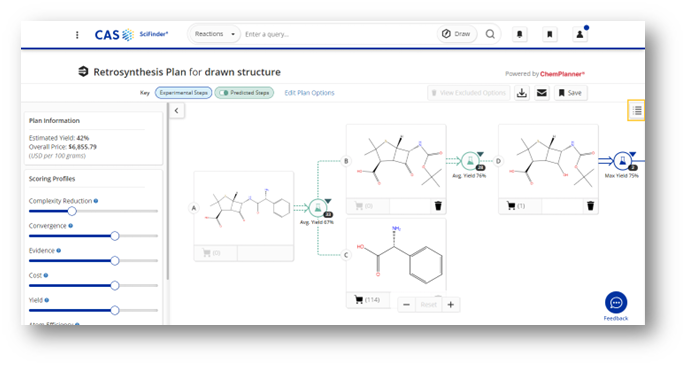Adjust the Convergence slider
This screenshot has width=687, height=367.
point(115,236)
